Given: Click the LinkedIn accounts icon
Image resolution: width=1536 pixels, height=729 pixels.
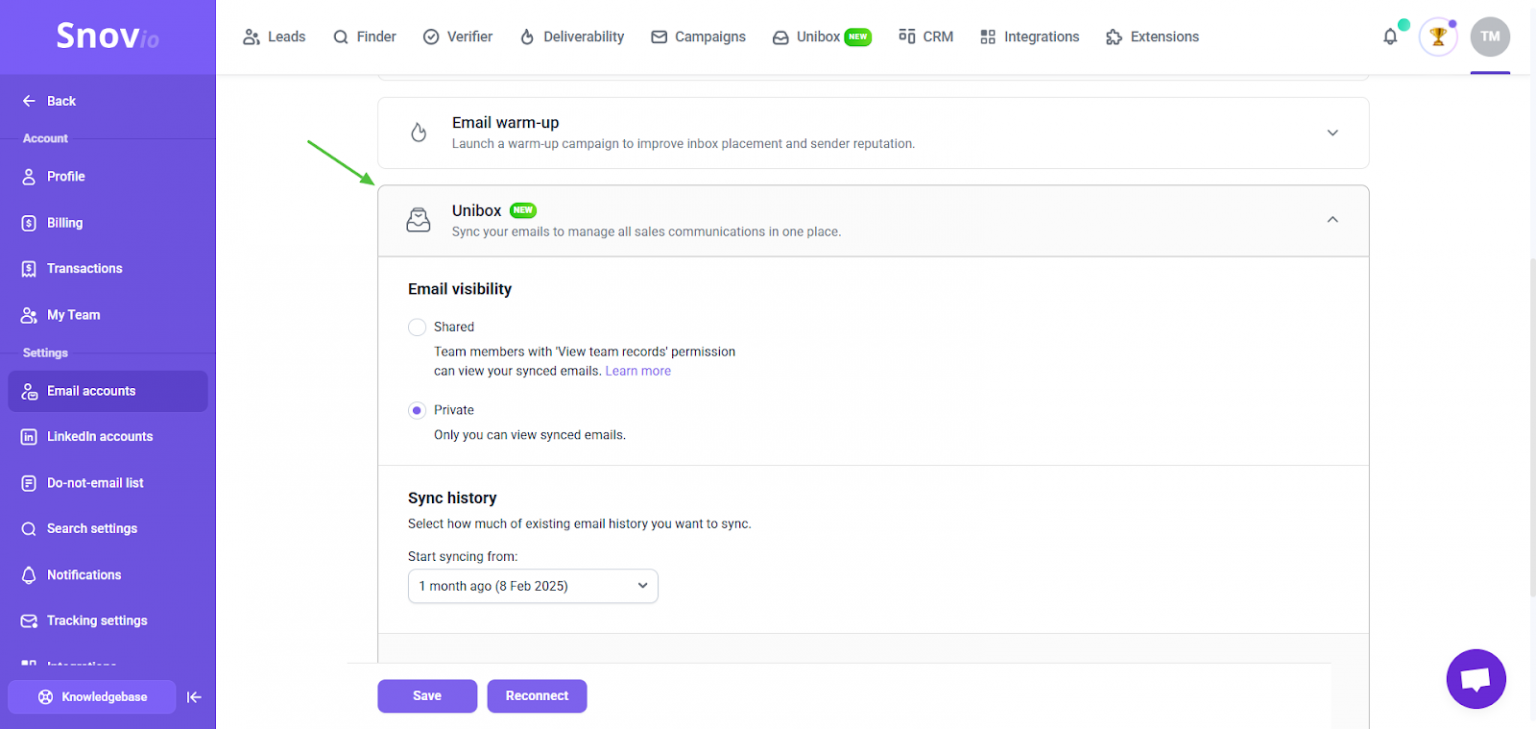Looking at the screenshot, I should [x=29, y=437].
